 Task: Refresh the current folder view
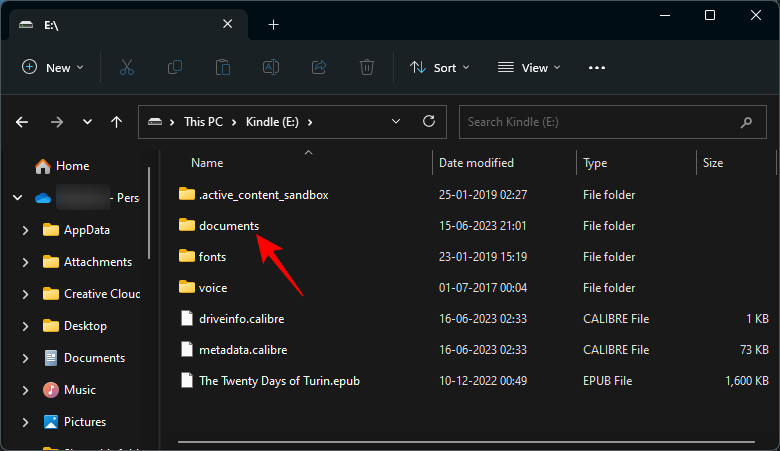point(429,121)
